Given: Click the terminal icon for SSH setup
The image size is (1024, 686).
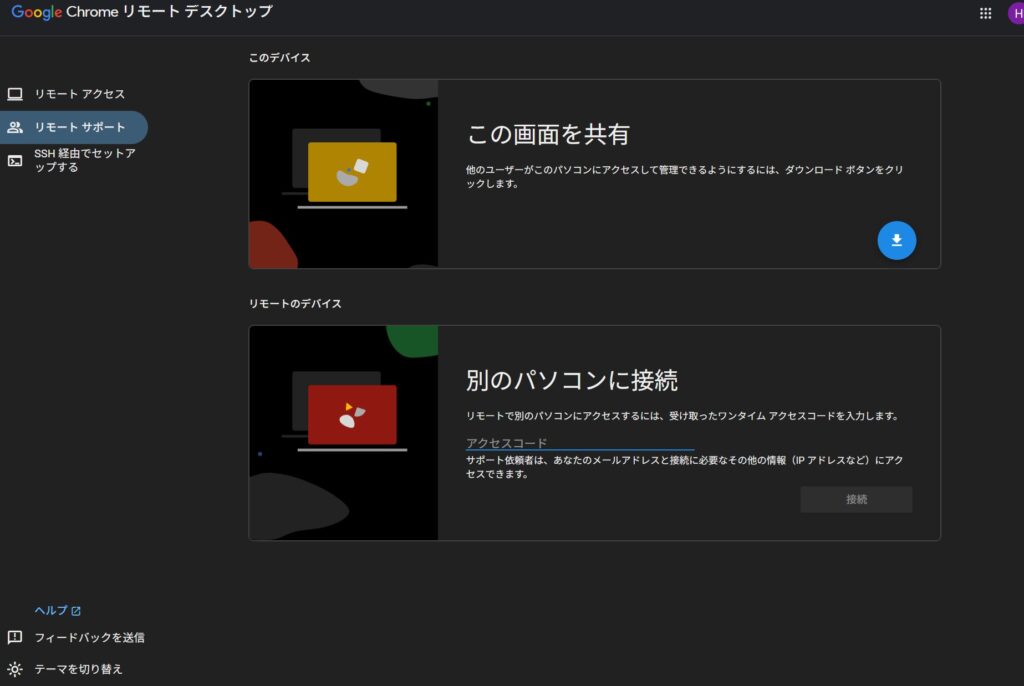Looking at the screenshot, I should pos(15,161).
